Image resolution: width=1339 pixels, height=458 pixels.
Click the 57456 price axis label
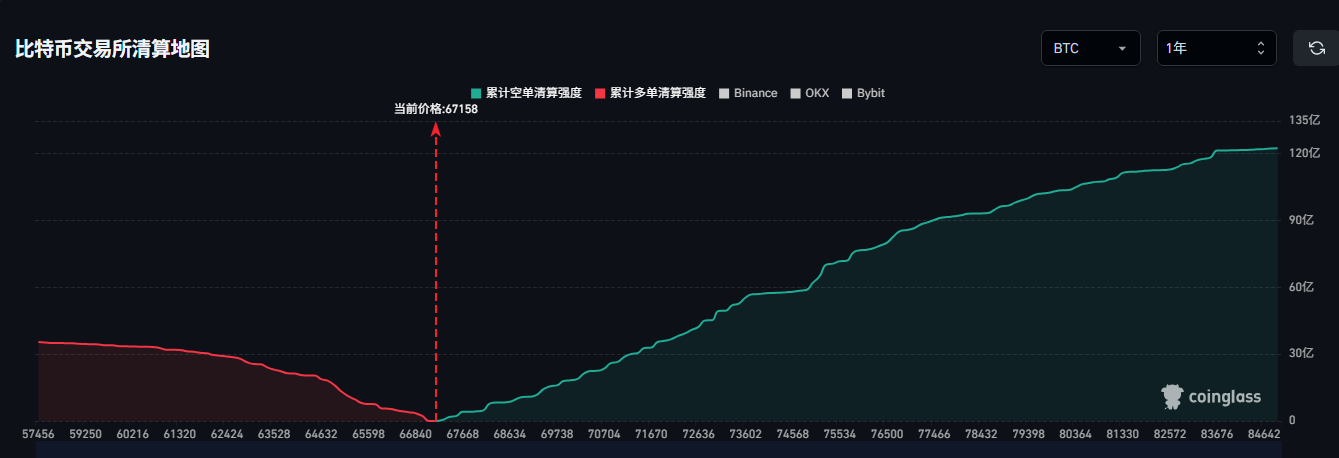[39, 435]
